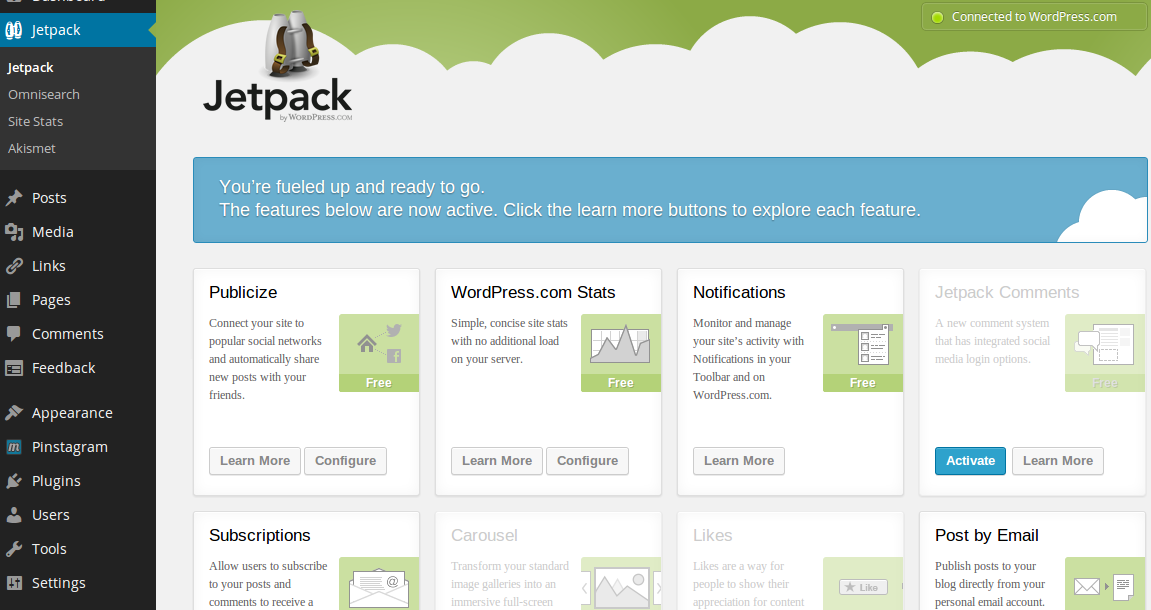Viewport: 1151px width, 610px height.
Task: Click the Feedback form icon
Action: (x=14, y=368)
